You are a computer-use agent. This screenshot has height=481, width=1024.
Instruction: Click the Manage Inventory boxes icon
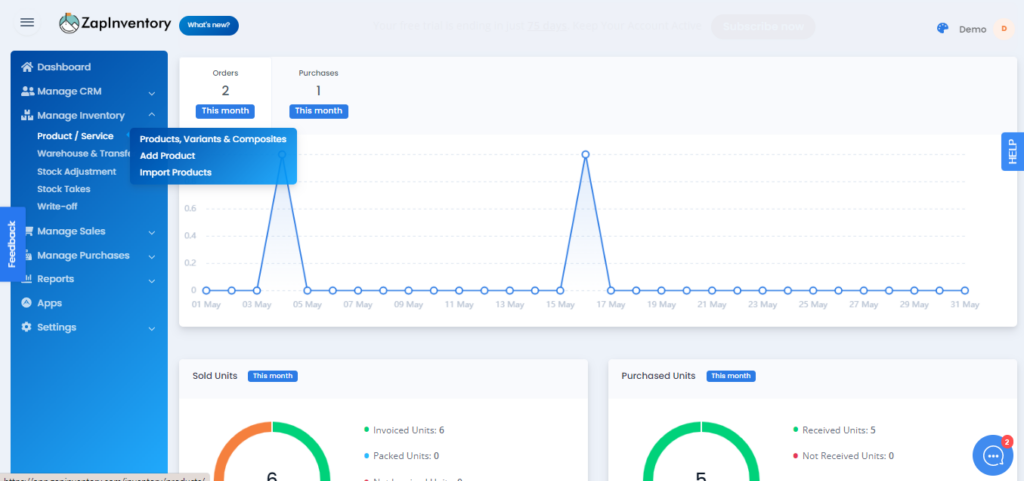[x=27, y=116]
